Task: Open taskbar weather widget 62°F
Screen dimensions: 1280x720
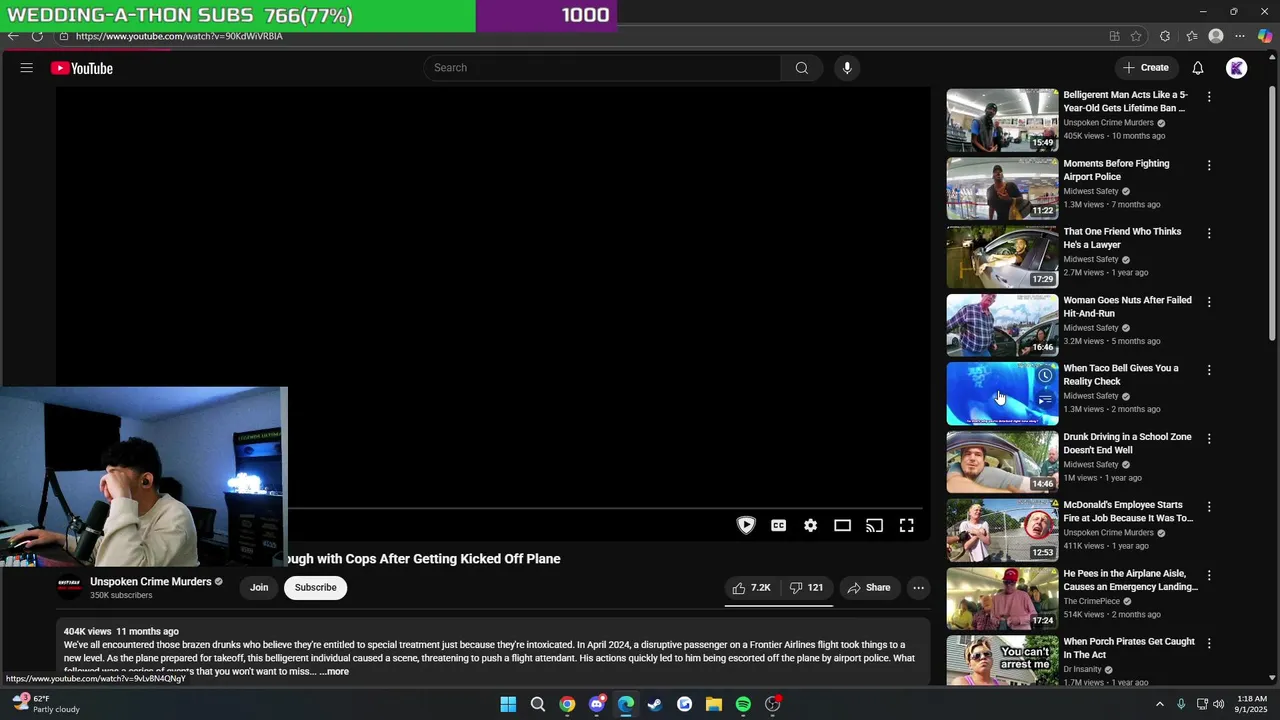Action: [x=45, y=704]
